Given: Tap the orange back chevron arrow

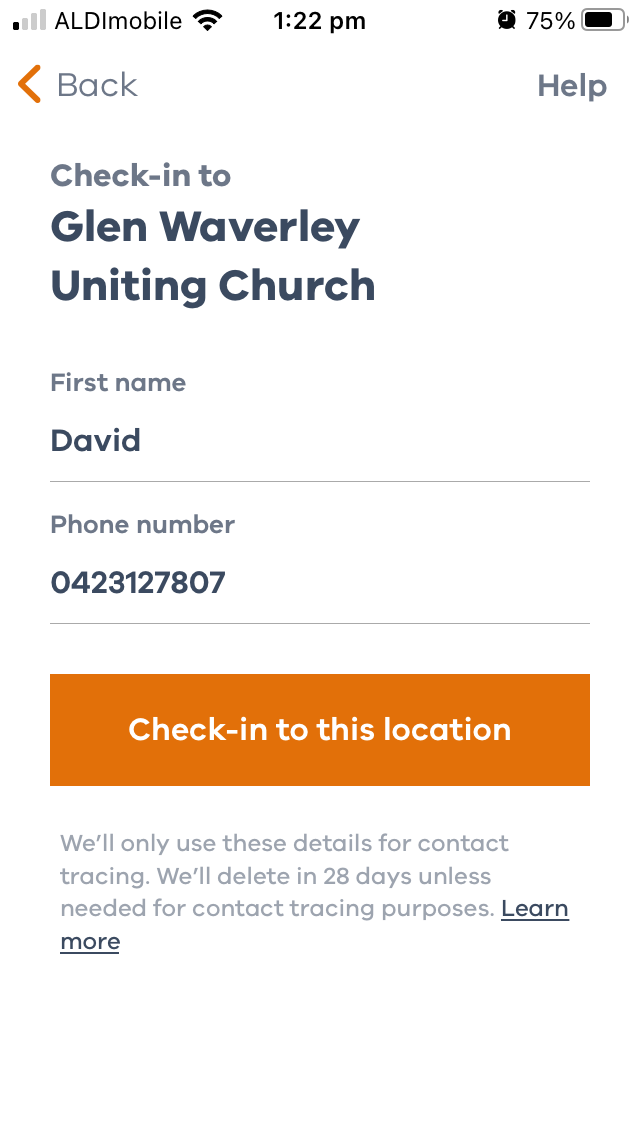Looking at the screenshot, I should click(x=30, y=84).
